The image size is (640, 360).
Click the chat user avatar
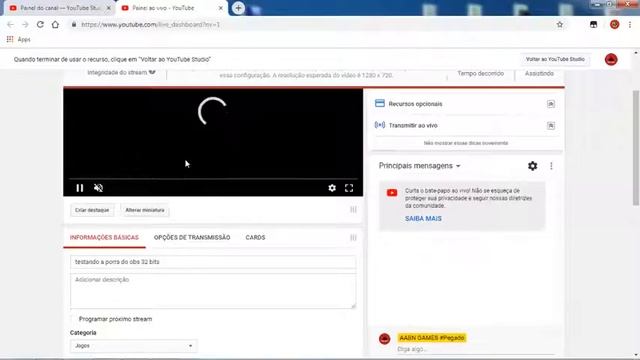point(384,339)
